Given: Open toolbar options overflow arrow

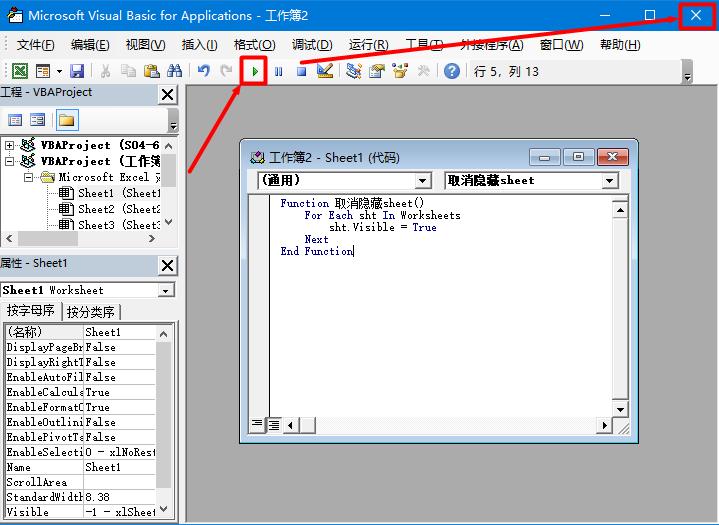Looking at the screenshot, I should pos(687,72).
